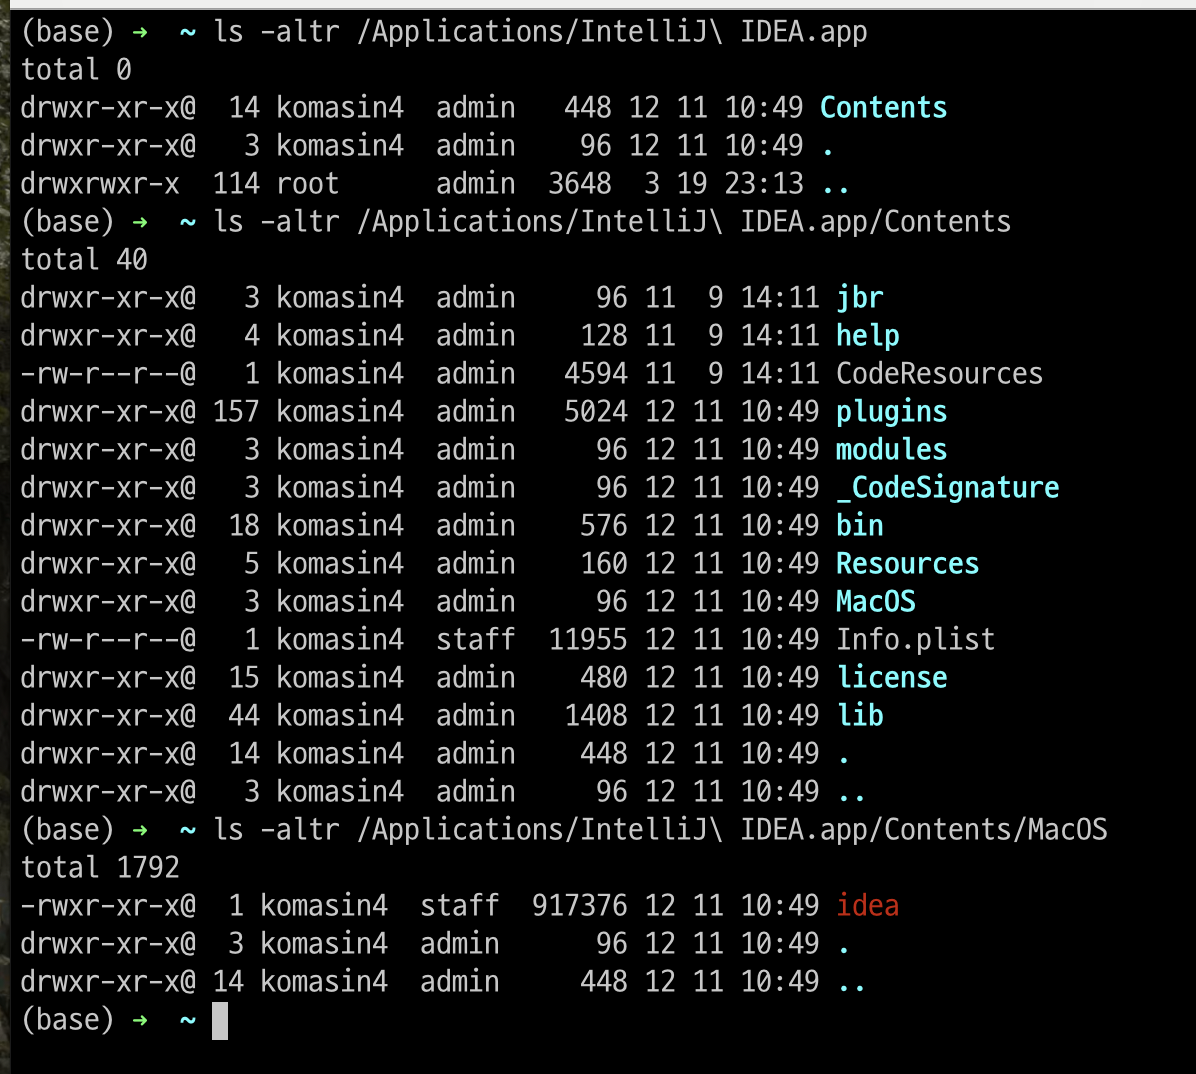Click the link count '18' in bin row

[244, 526]
